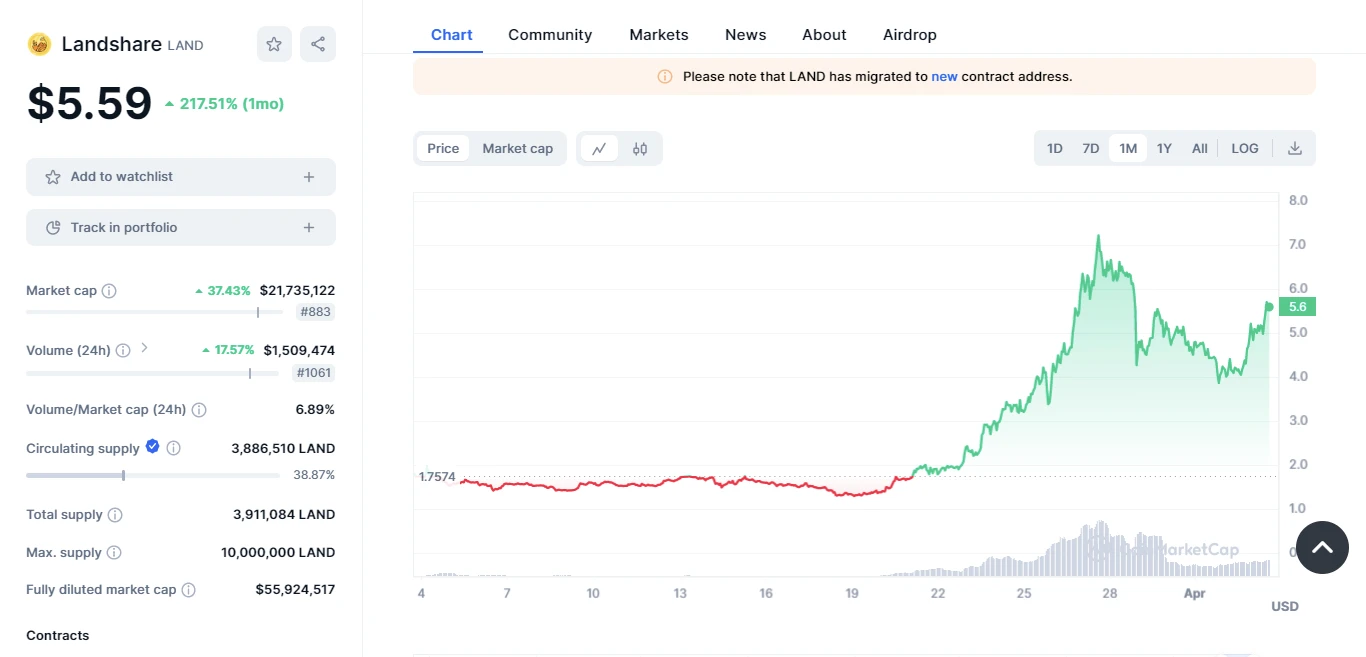Click the notice warning icon
The width and height of the screenshot is (1366, 657).
point(665,77)
